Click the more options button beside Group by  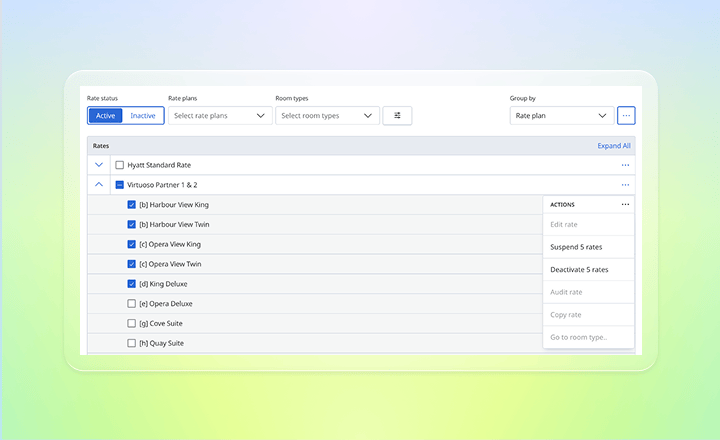coord(626,116)
